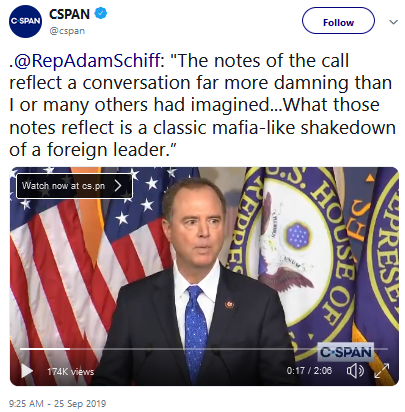This screenshot has width=405, height=412.
Task: Click the arrow in the Watch now banner
Action: 118,186
